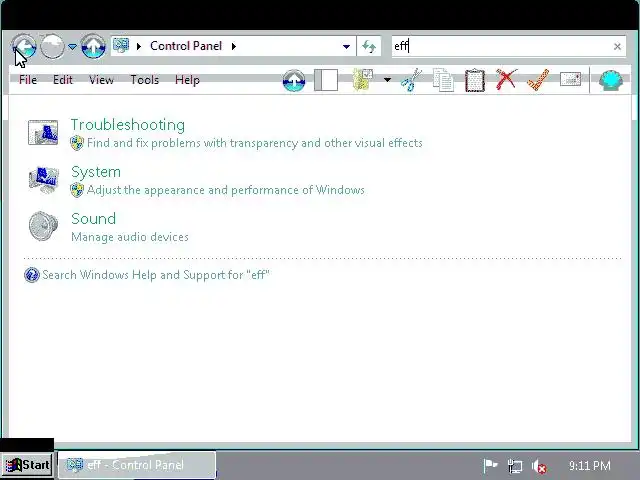Open the Sound speaker icon
Screen dimensions: 640x480
(x=43, y=226)
